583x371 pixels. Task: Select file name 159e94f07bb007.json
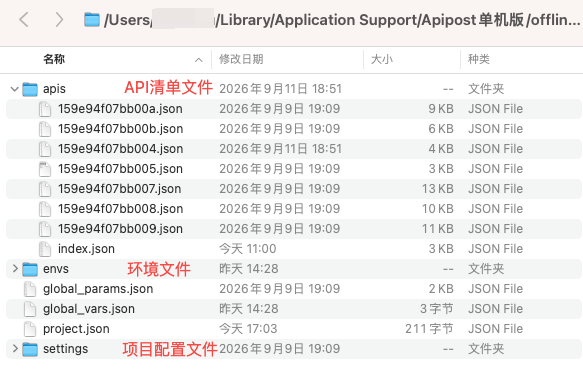[119, 189]
